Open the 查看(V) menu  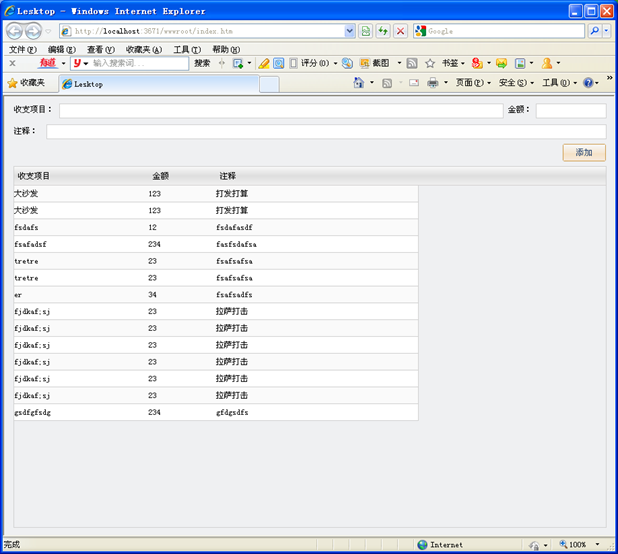[x=101, y=50]
